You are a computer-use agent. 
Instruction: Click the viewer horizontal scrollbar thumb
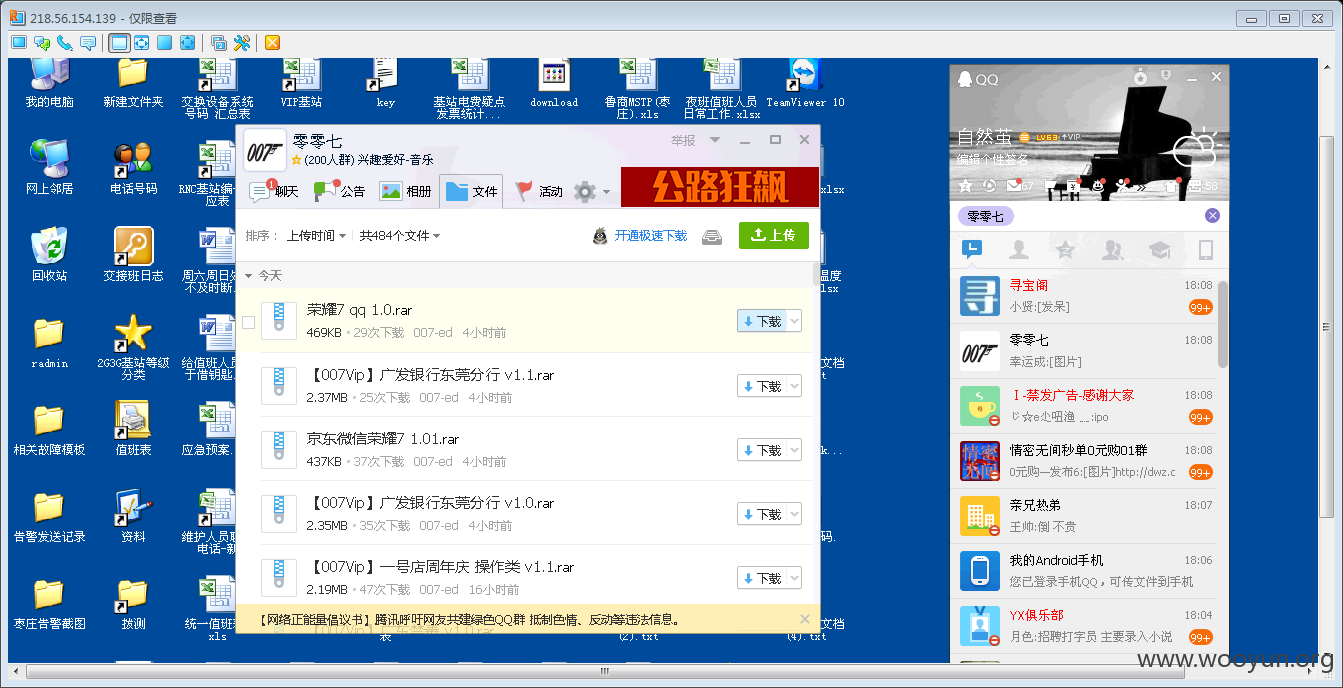coord(605,671)
